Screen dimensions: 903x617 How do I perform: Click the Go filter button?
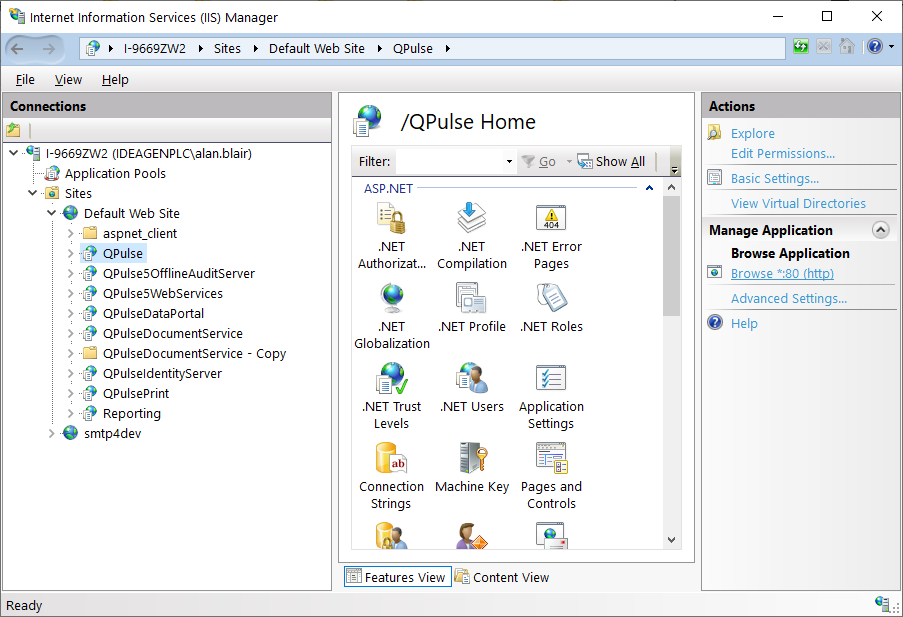pyautogui.click(x=538, y=161)
